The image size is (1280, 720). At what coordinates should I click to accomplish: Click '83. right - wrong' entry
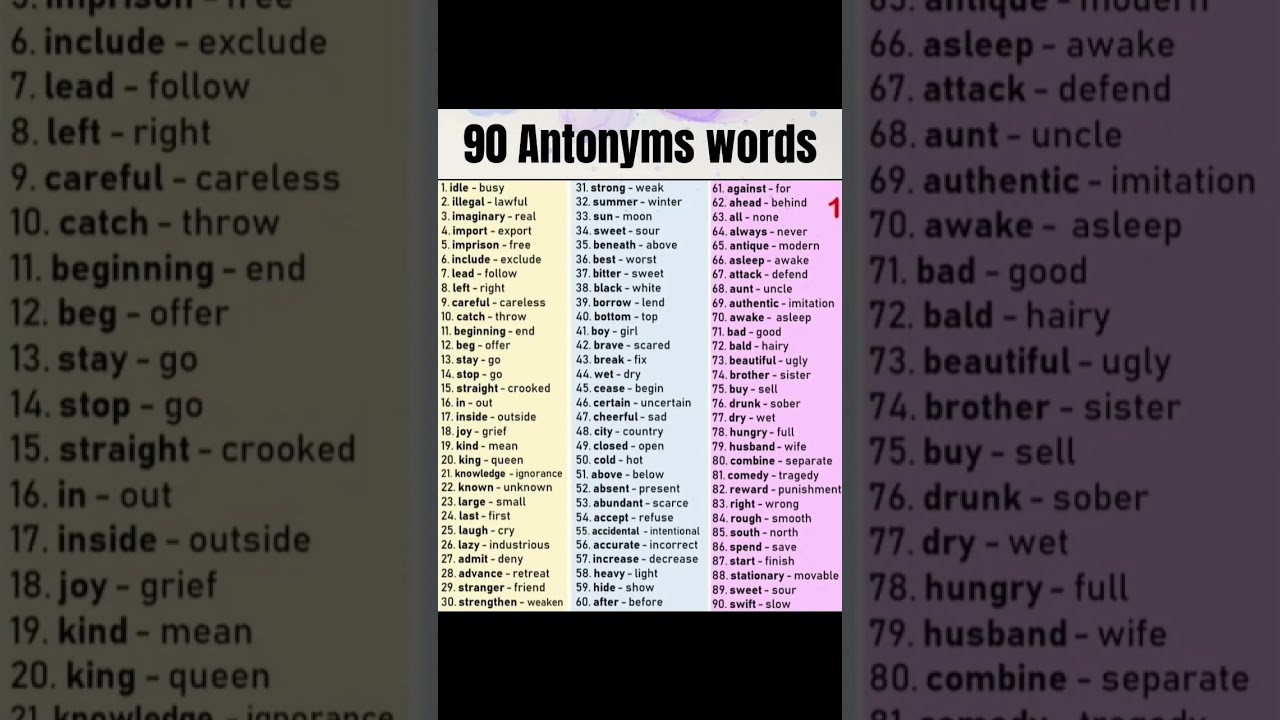(755, 504)
